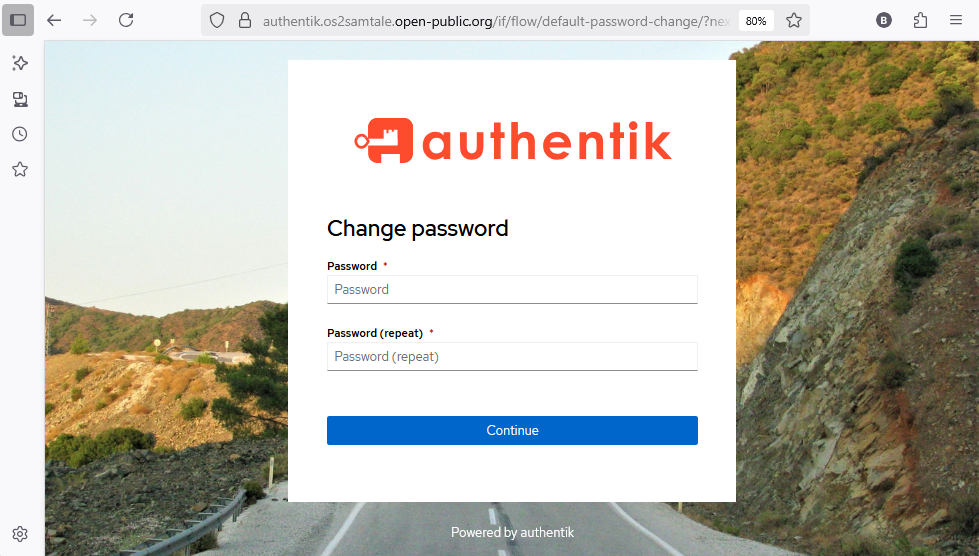Click the forward navigation arrow

[x=90, y=21]
